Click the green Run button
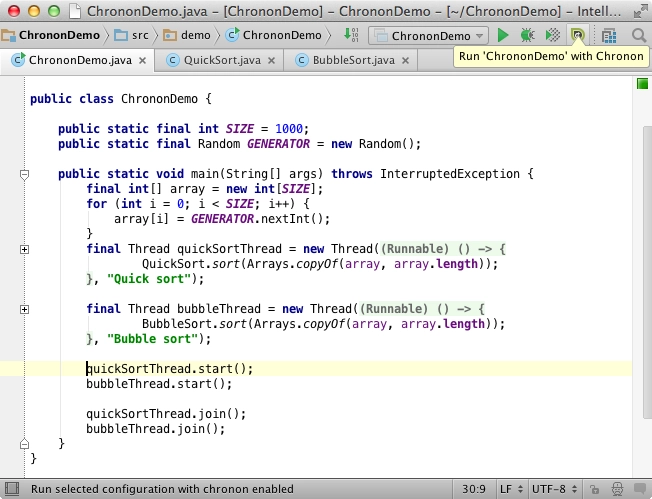Viewport: 652px width, 499px height. pos(503,35)
